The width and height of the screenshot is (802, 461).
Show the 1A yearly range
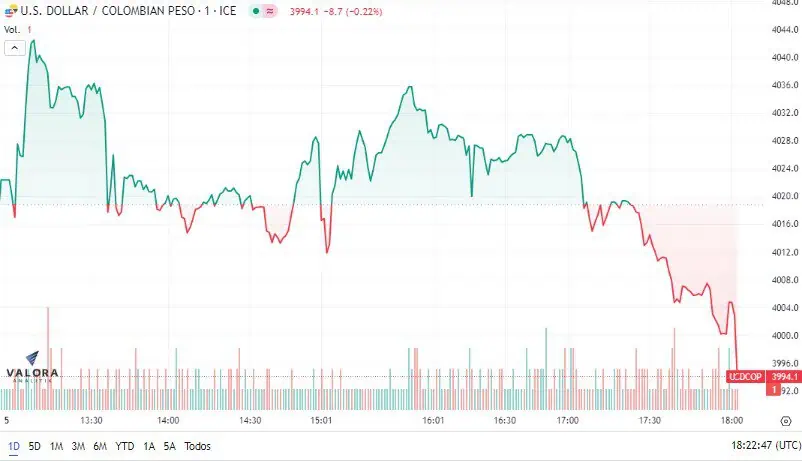(149, 446)
